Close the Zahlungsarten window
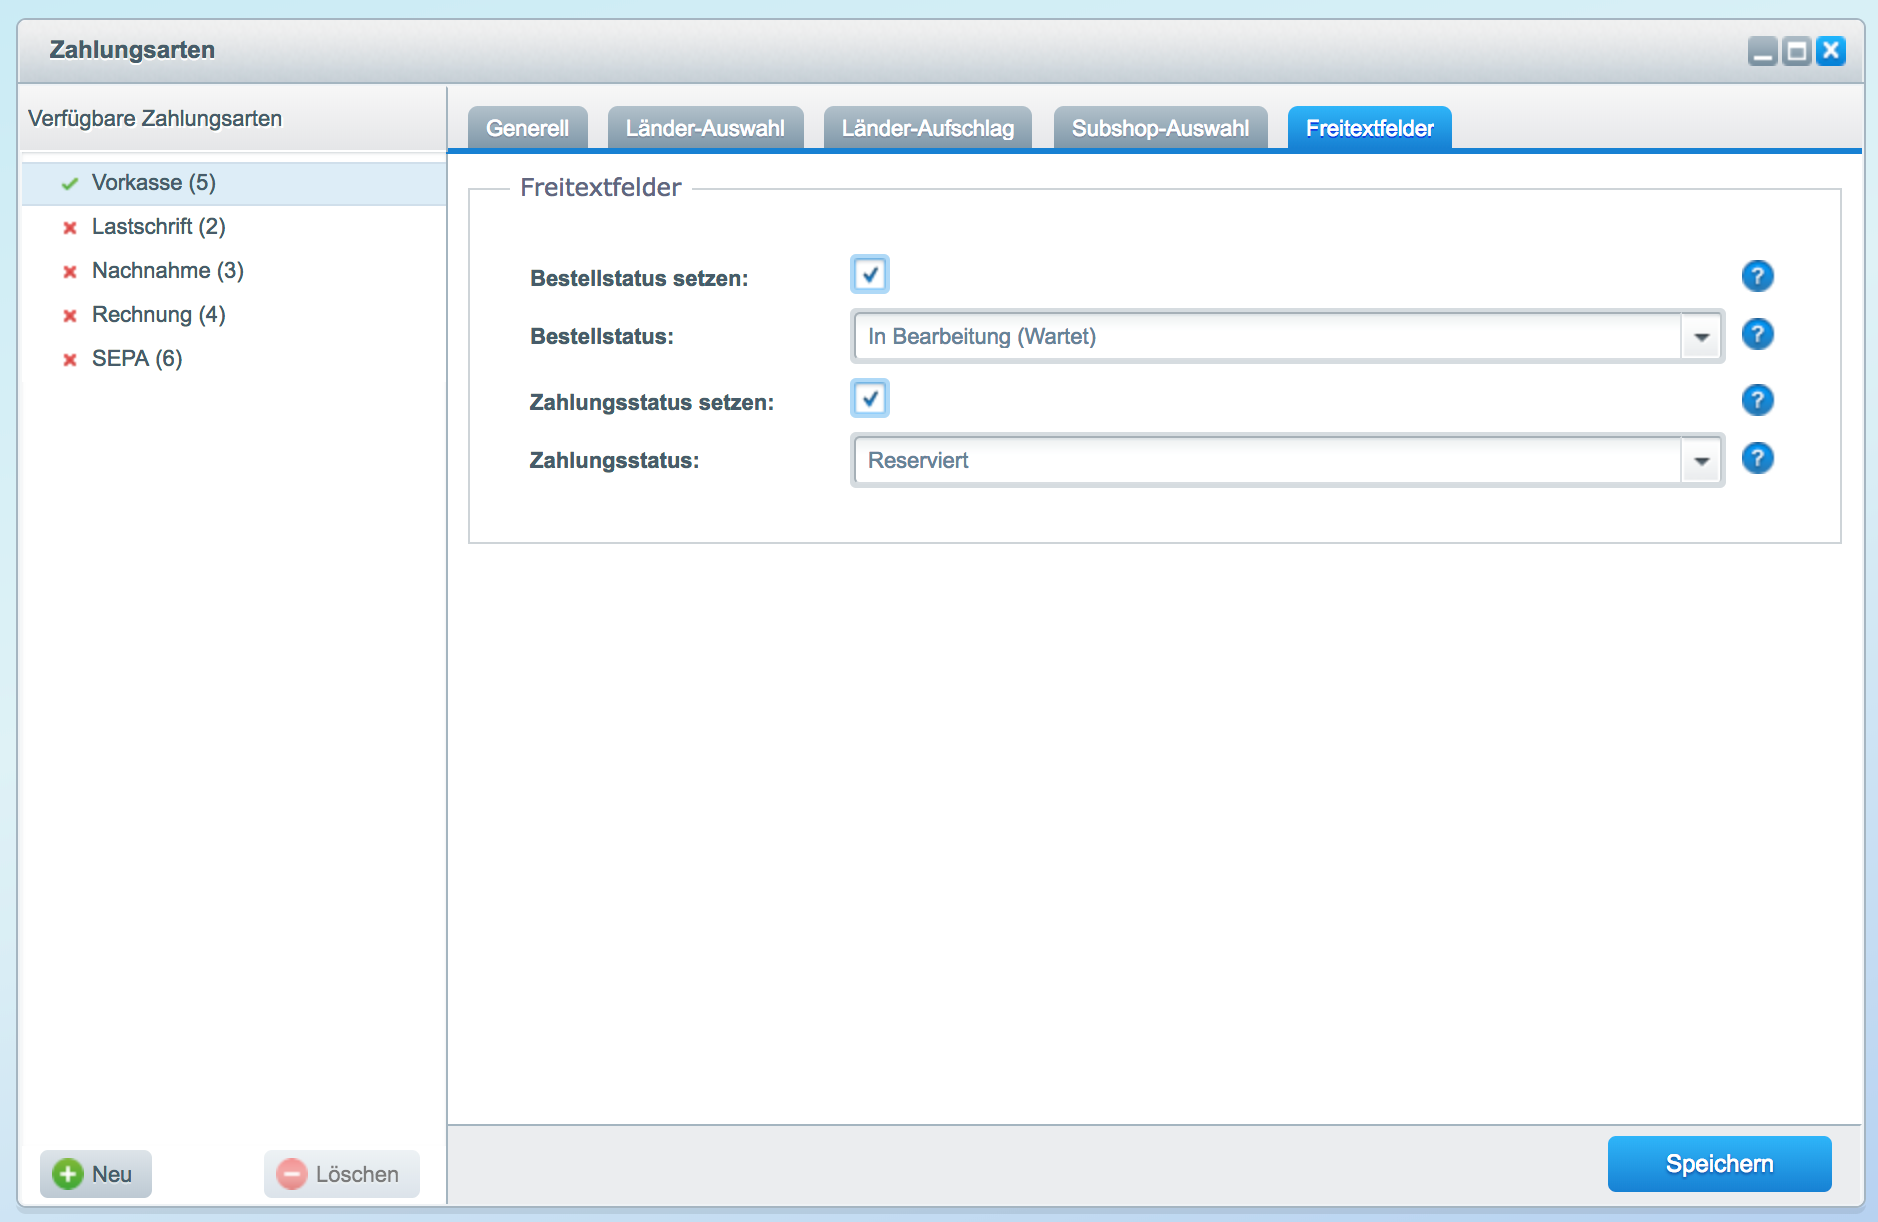 (x=1831, y=51)
